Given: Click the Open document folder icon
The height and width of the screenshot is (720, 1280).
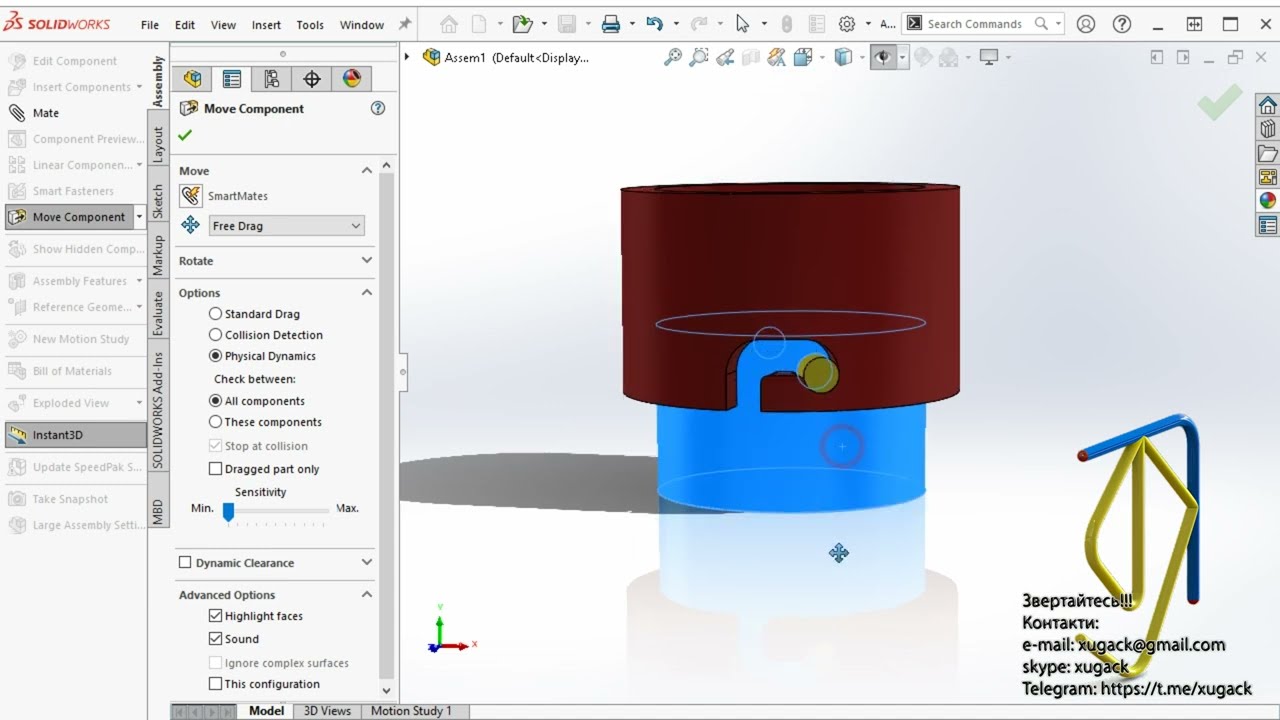Looking at the screenshot, I should tap(520, 24).
